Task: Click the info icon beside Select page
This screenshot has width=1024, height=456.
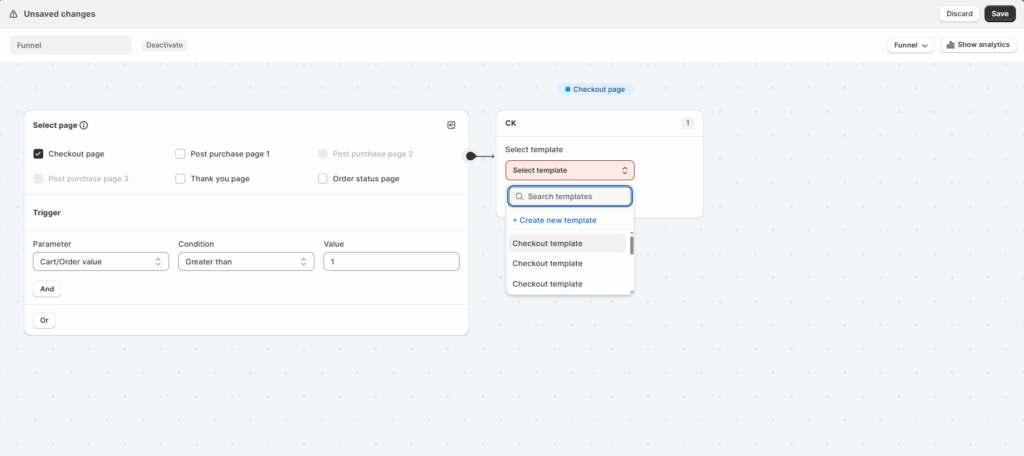Action: 84,126
